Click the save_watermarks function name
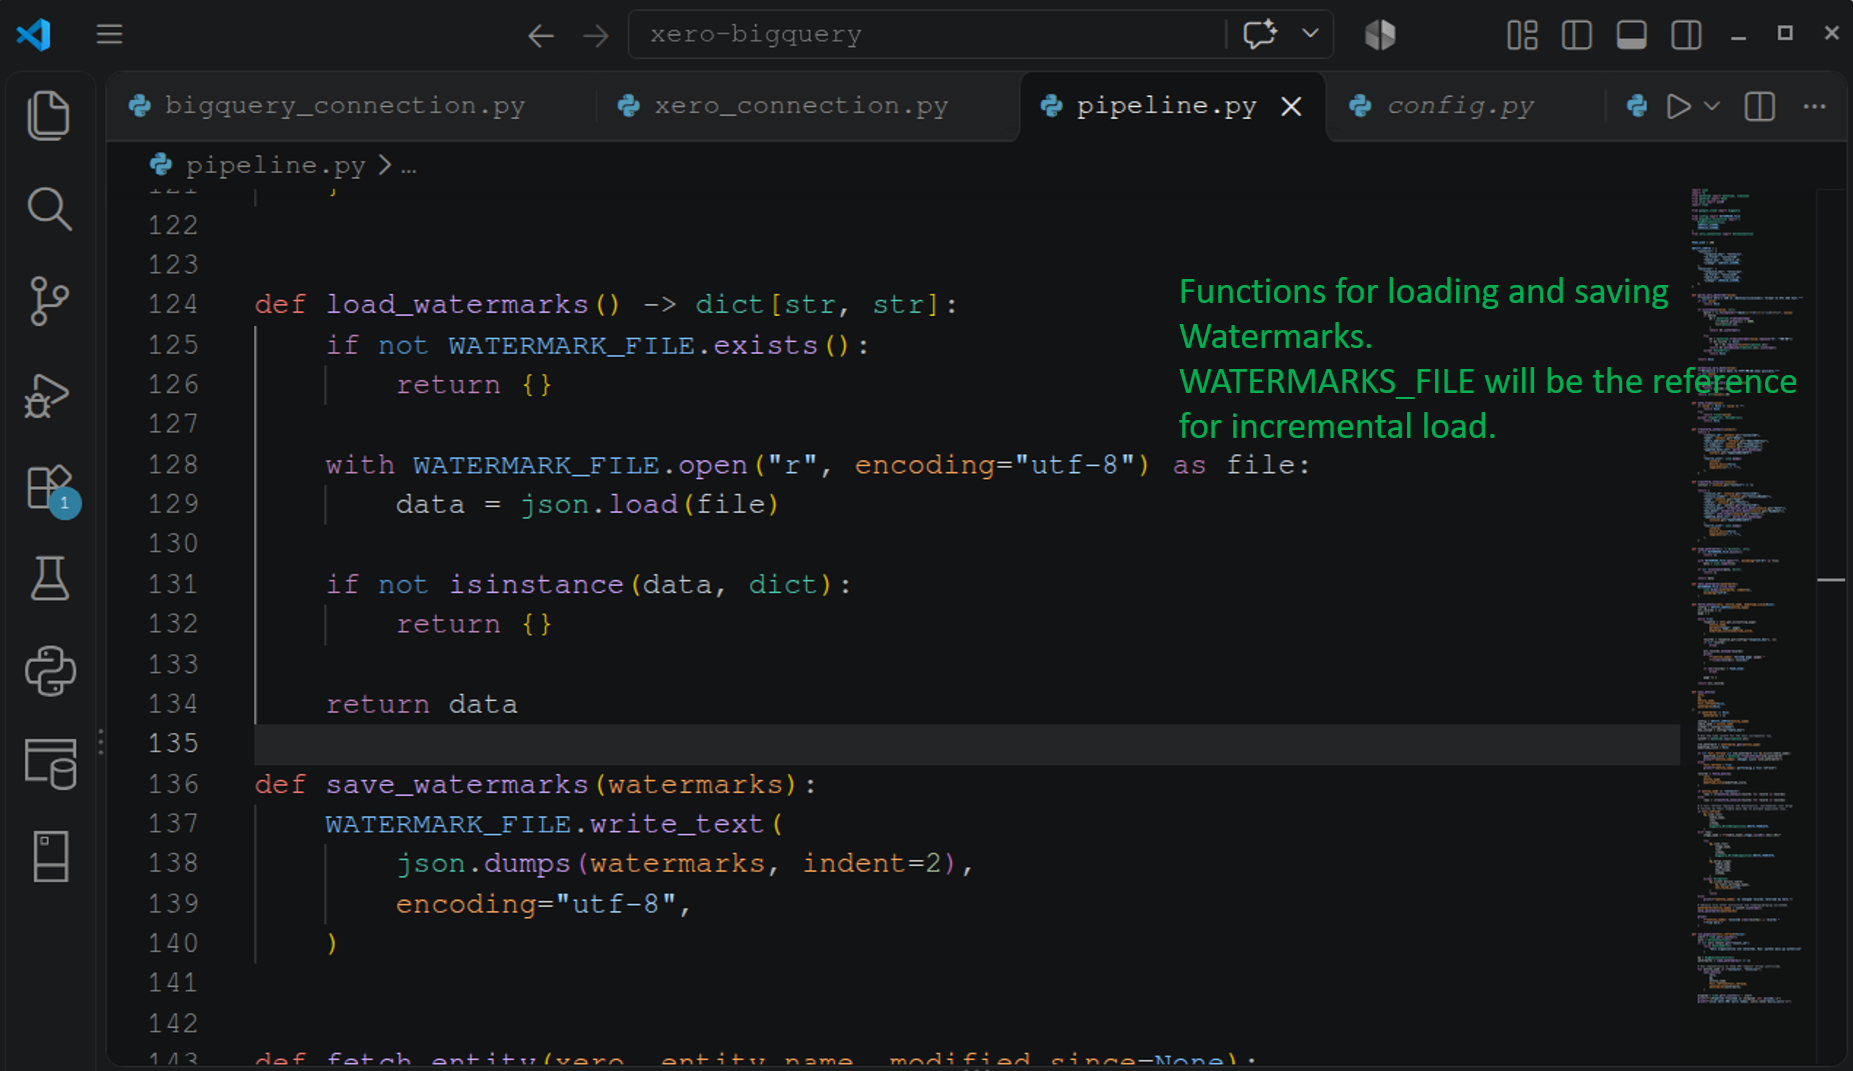 (456, 784)
